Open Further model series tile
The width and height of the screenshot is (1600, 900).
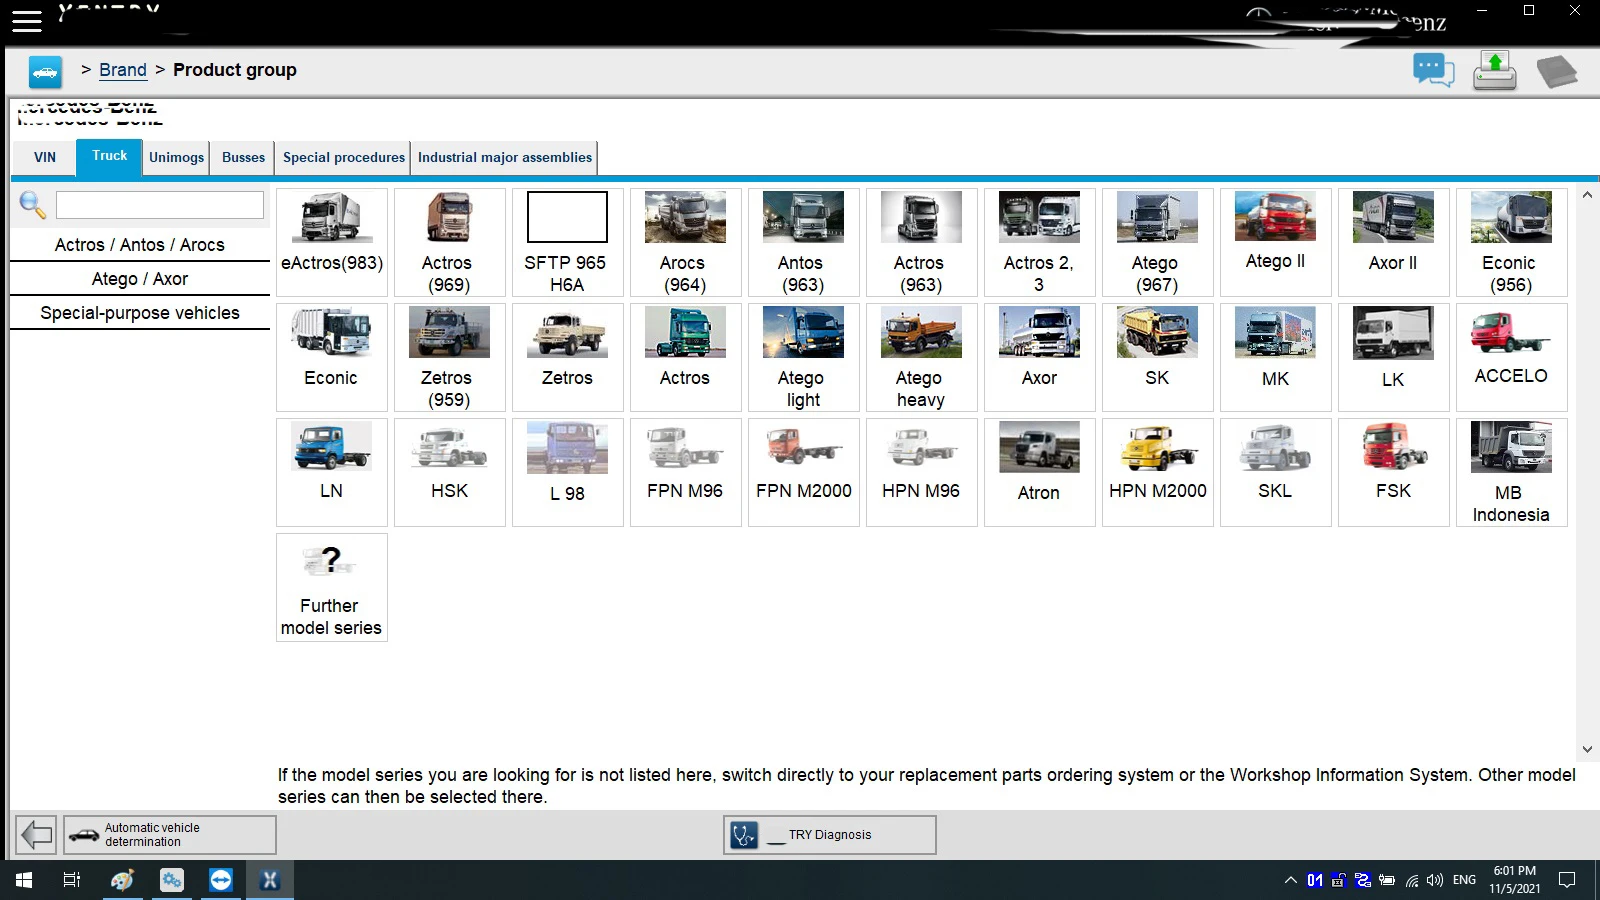(332, 587)
